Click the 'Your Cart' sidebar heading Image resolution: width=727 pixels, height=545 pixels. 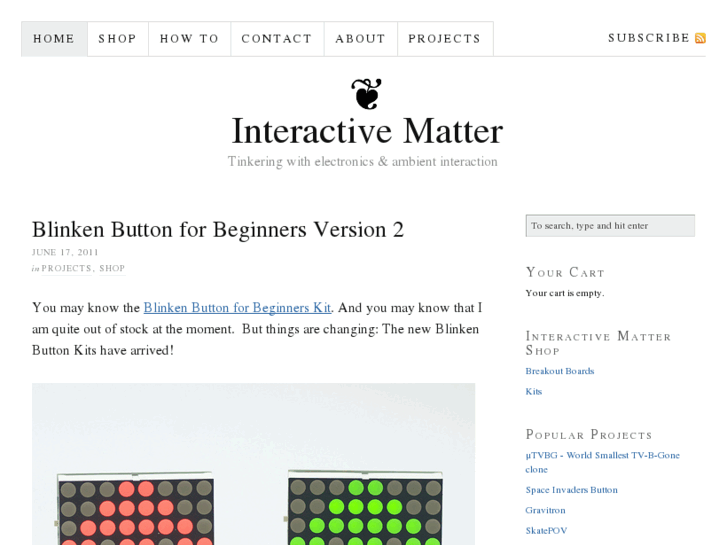coord(565,272)
